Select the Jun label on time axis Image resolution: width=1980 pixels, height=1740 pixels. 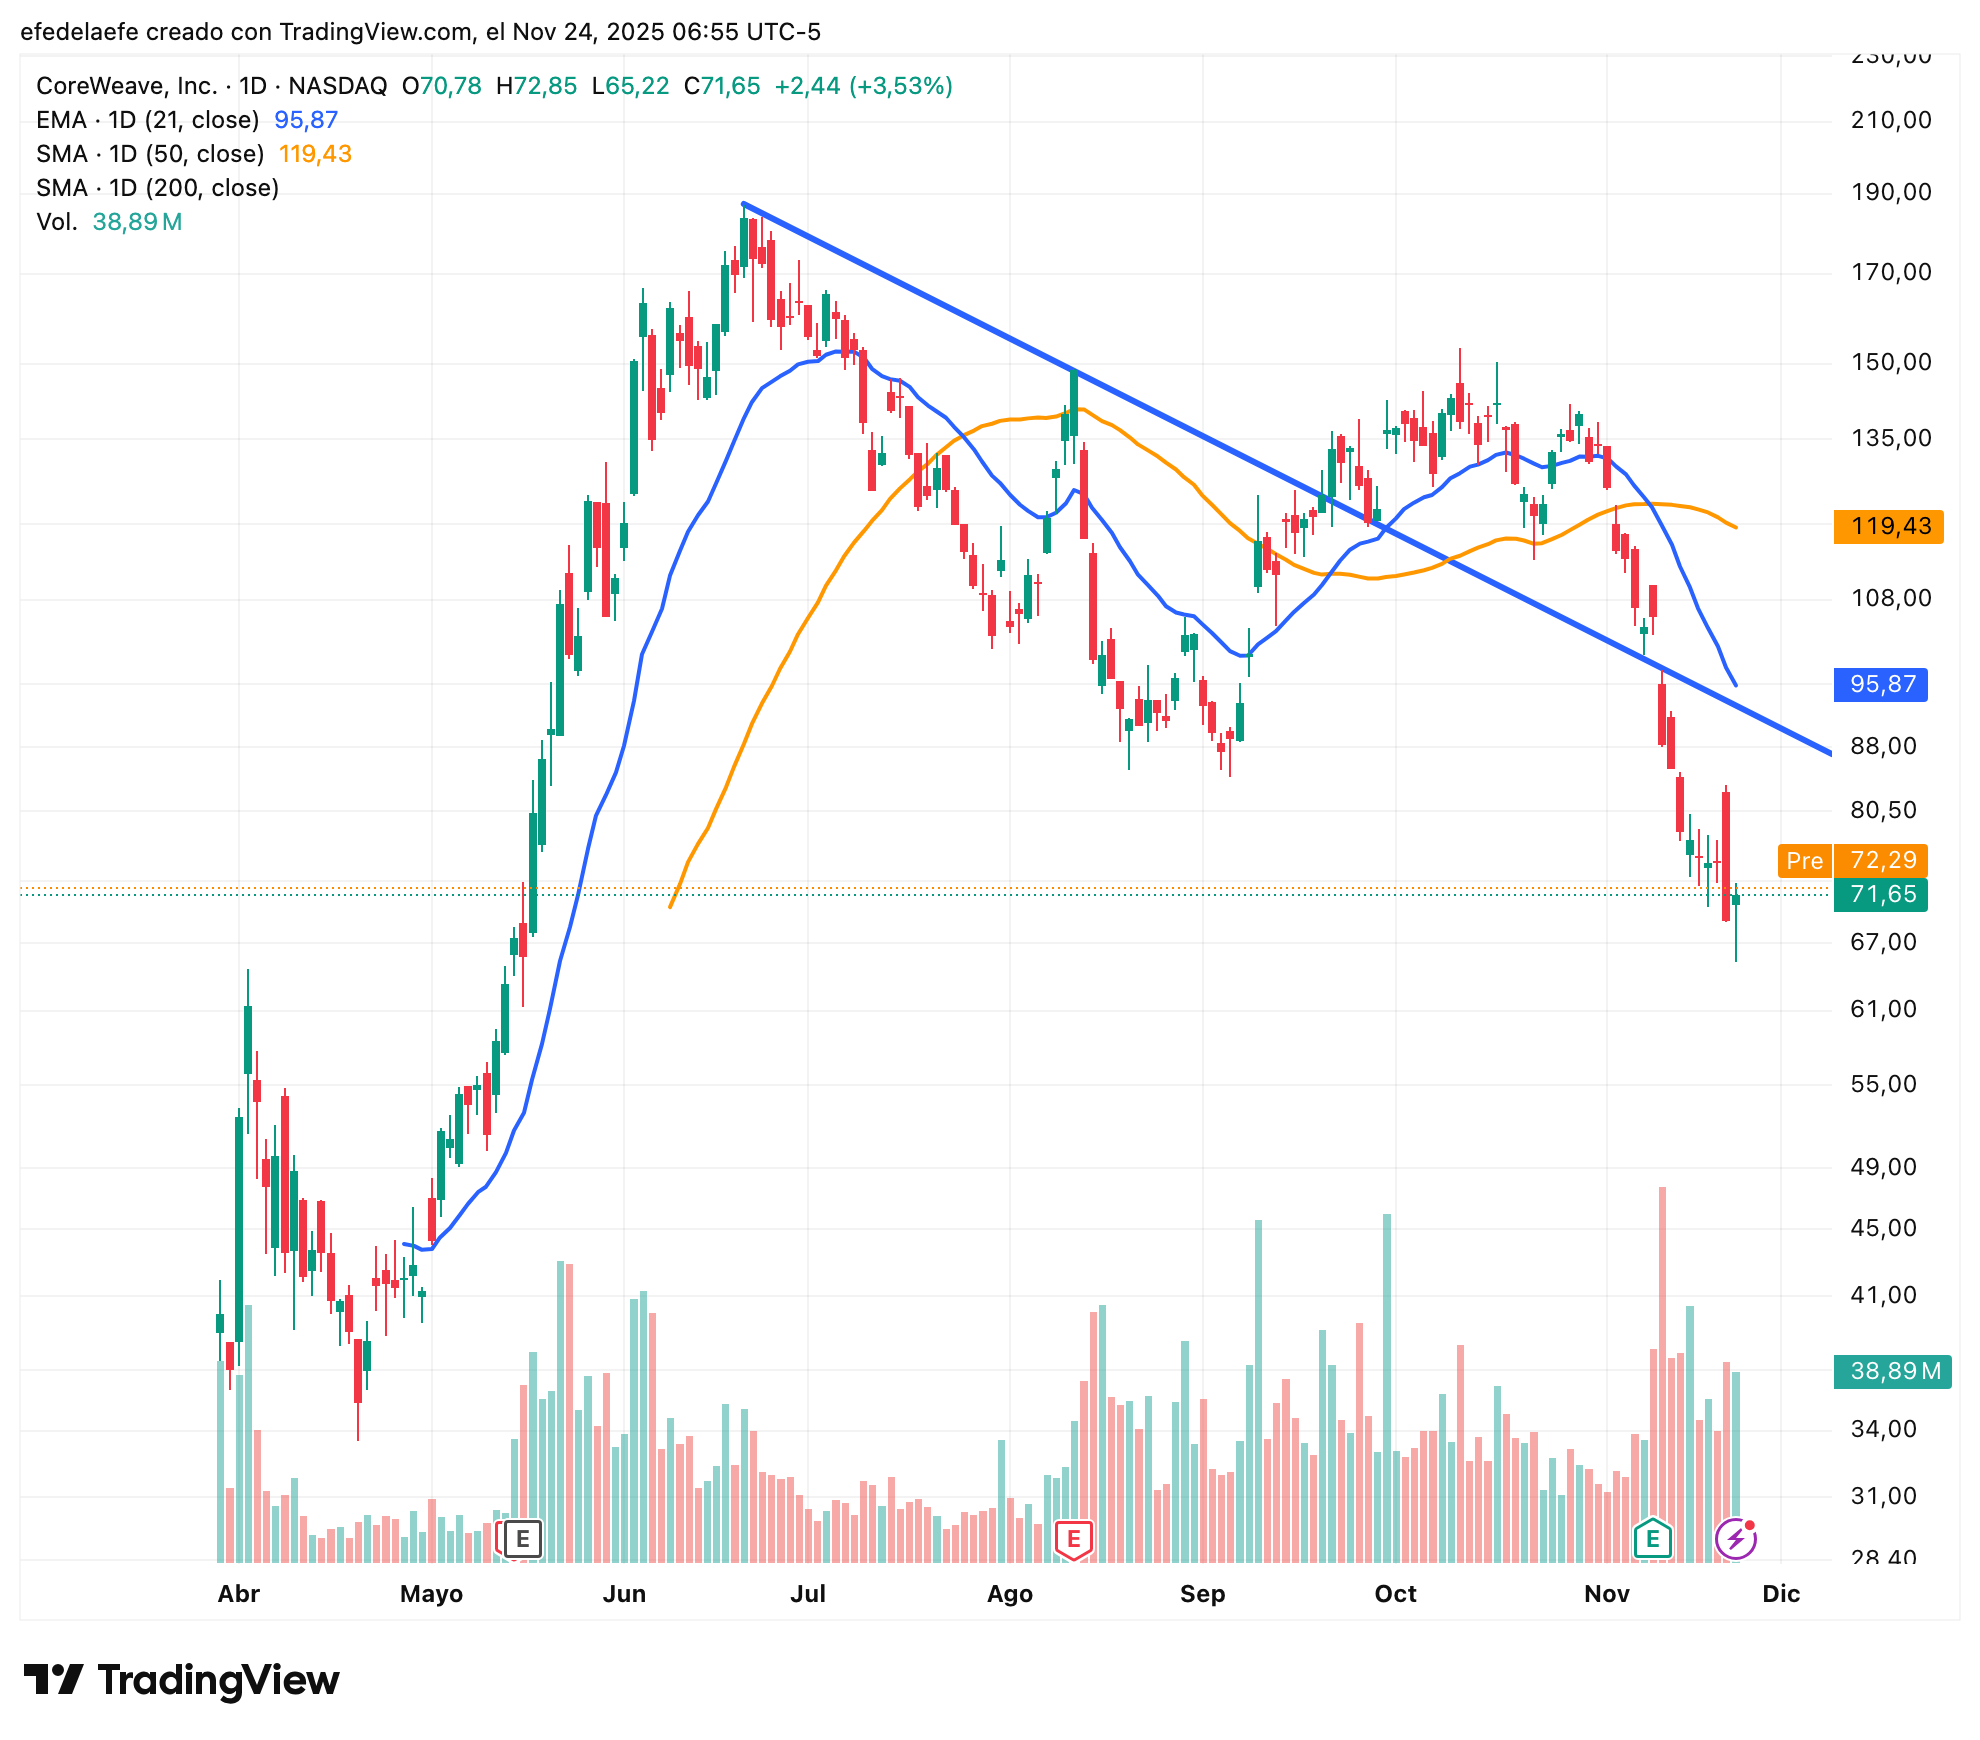[624, 1594]
